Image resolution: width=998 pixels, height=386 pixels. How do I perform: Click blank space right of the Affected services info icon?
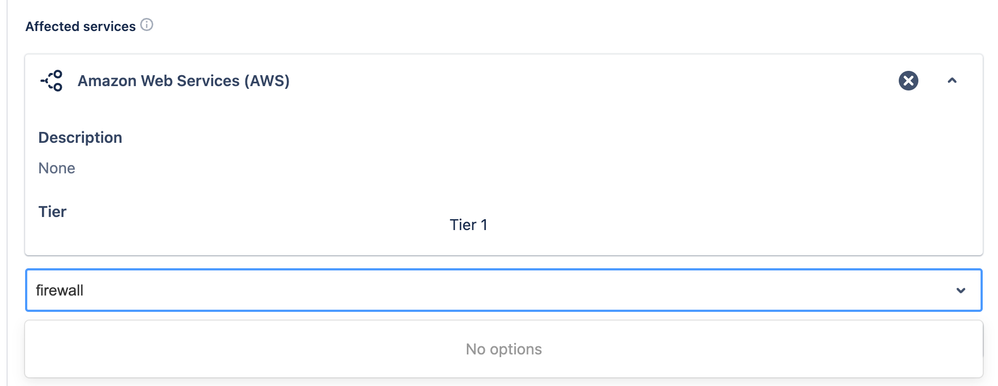509,25
